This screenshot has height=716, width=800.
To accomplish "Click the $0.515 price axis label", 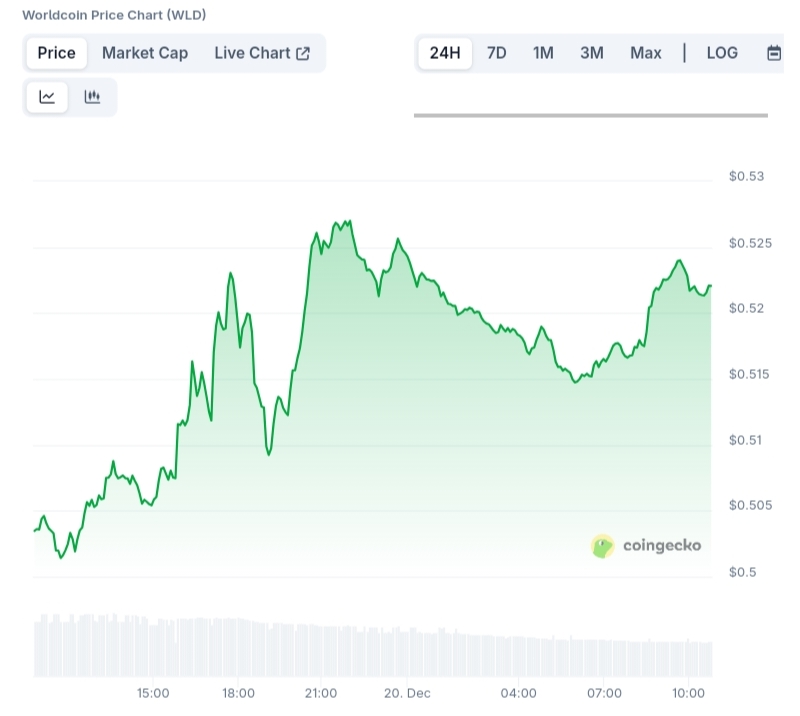I will pos(748,375).
